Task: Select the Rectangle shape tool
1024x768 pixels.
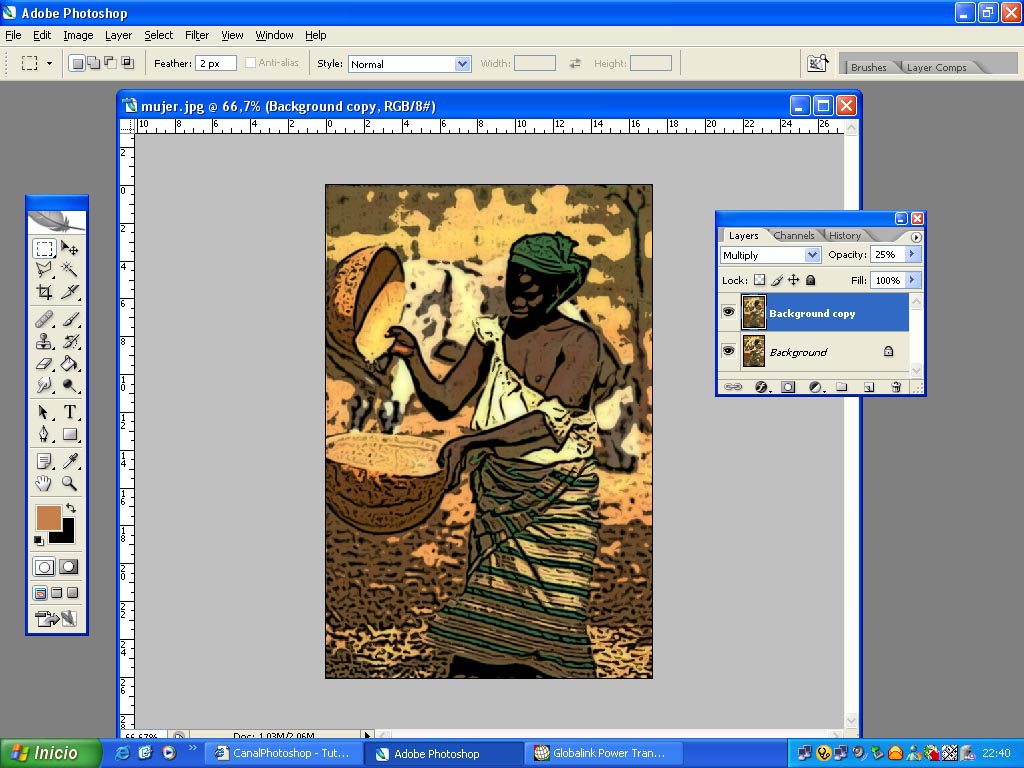Action: 69,434
